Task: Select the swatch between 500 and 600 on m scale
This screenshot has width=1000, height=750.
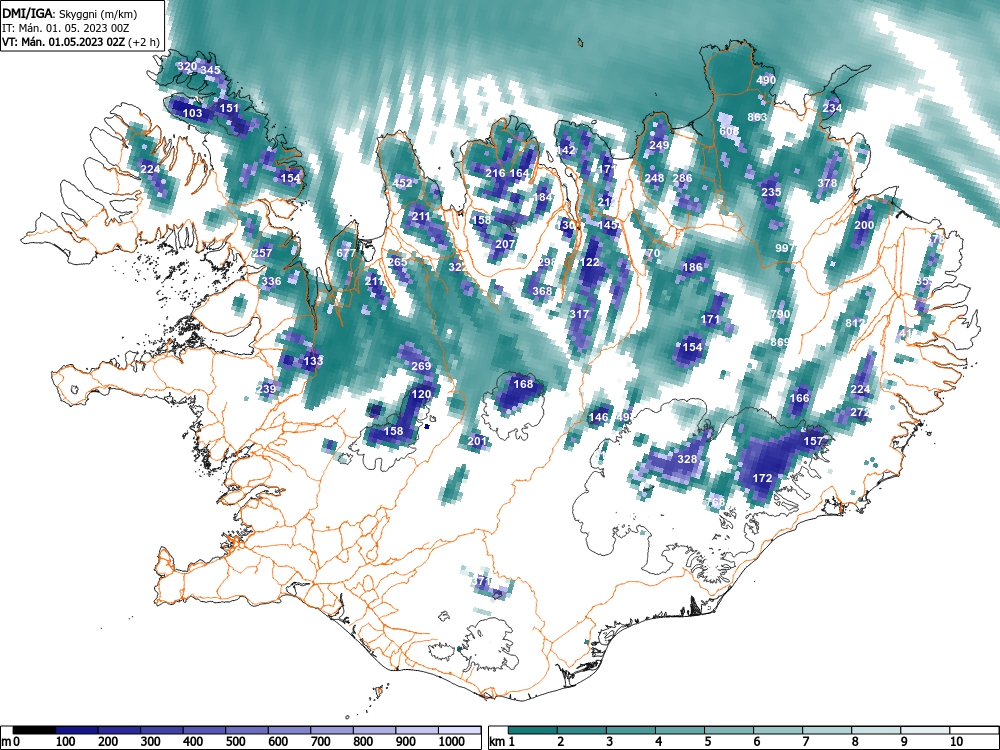Action: coord(247,730)
